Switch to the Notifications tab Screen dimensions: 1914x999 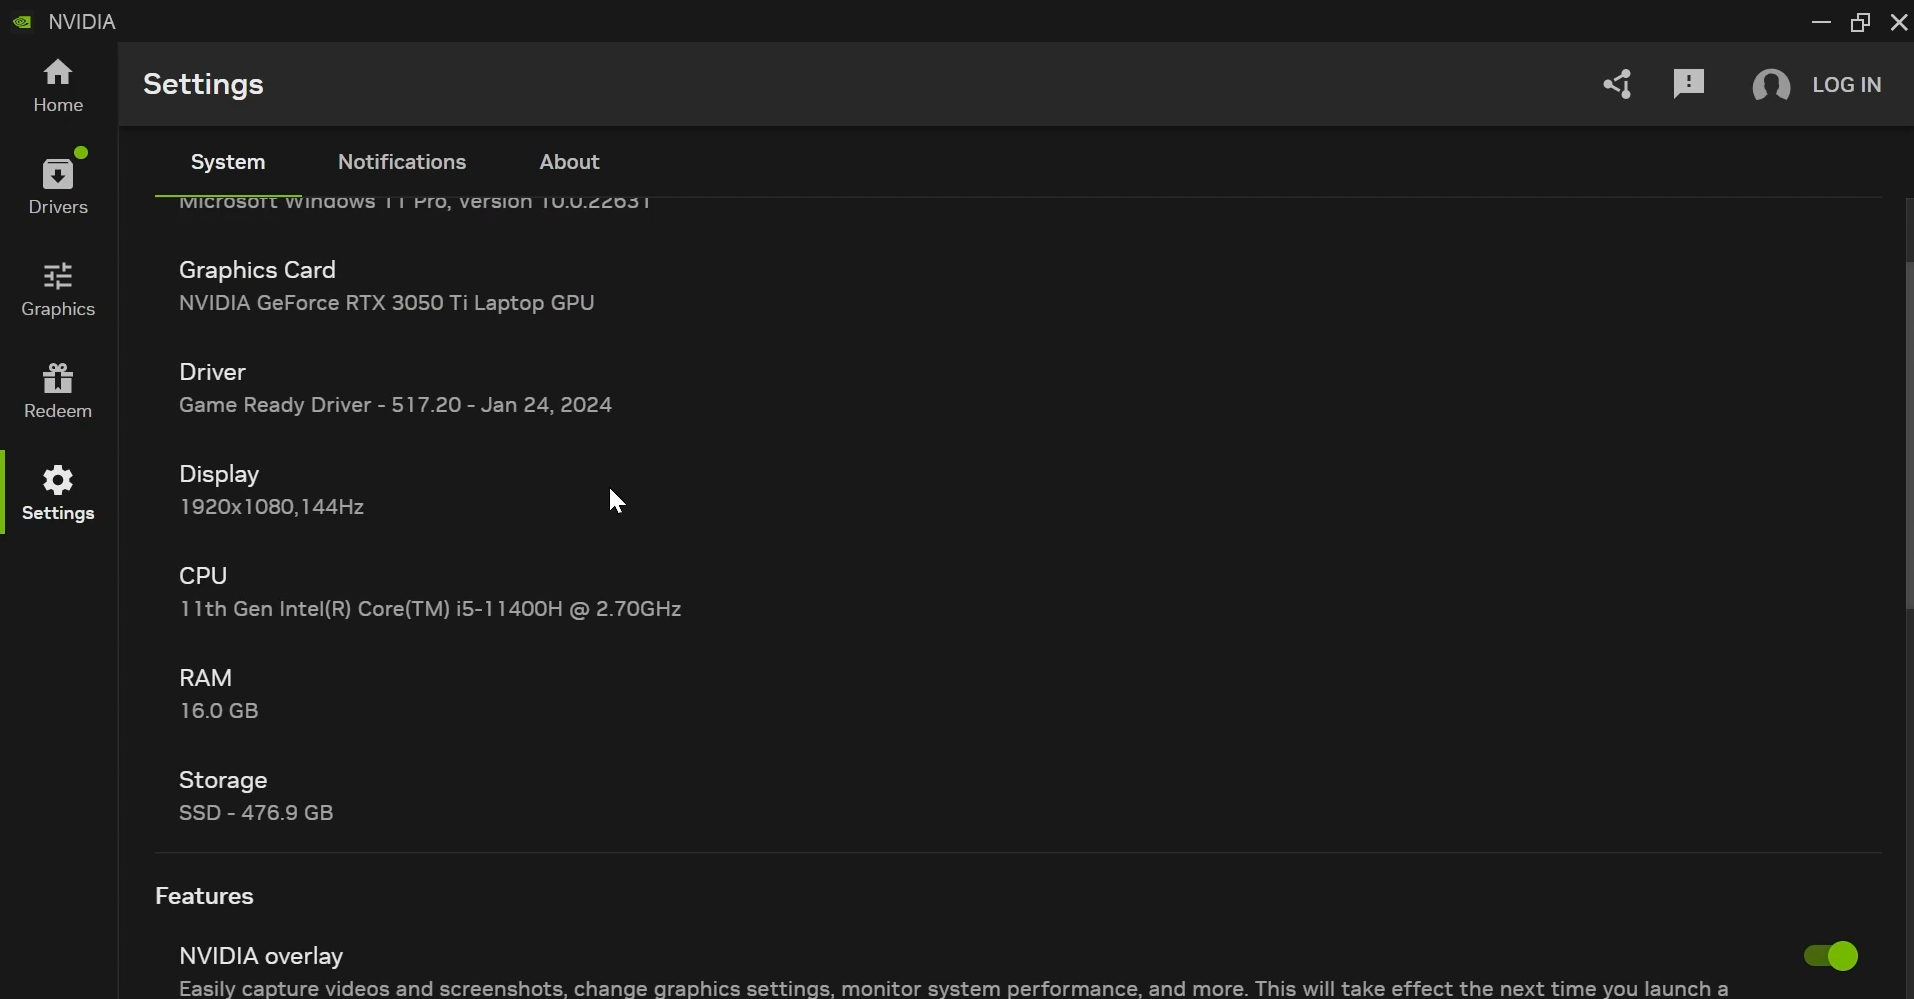(x=402, y=162)
